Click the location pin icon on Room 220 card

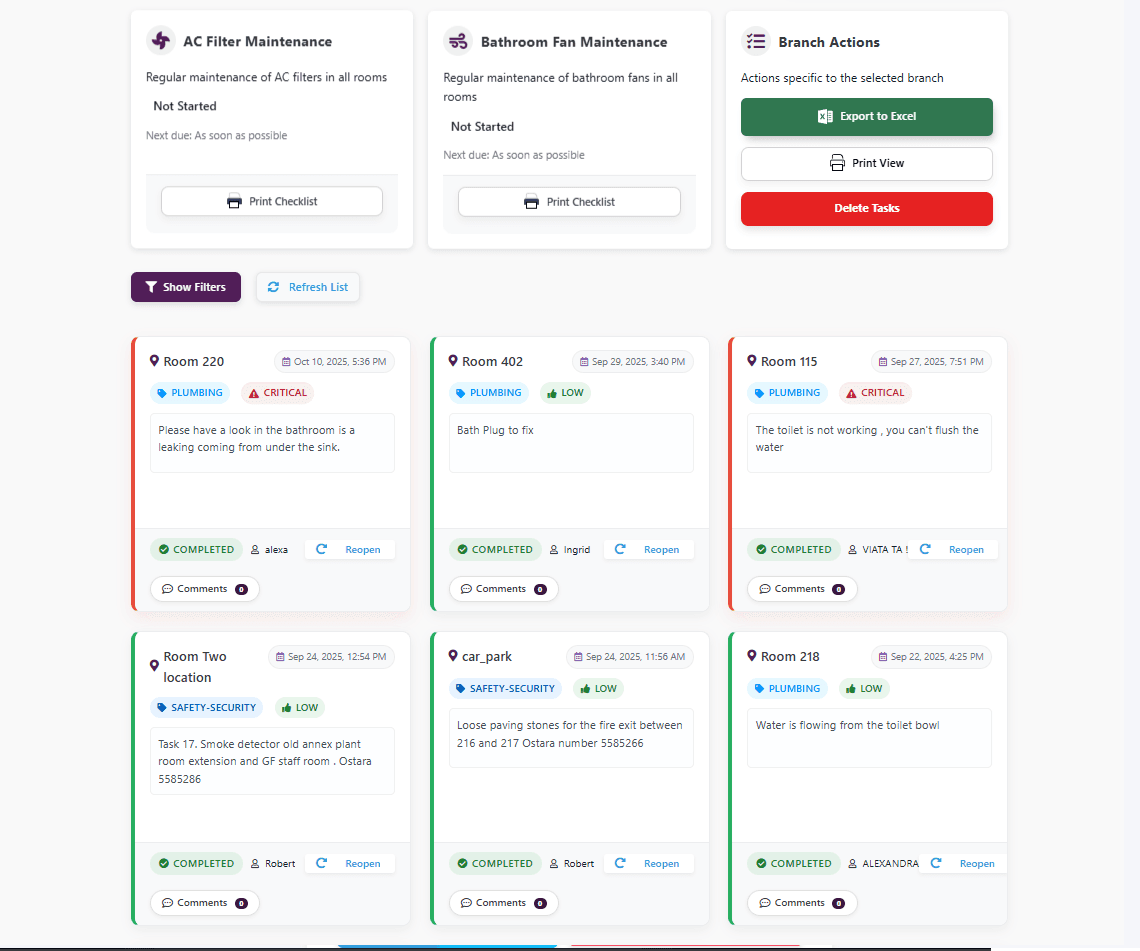point(156,361)
